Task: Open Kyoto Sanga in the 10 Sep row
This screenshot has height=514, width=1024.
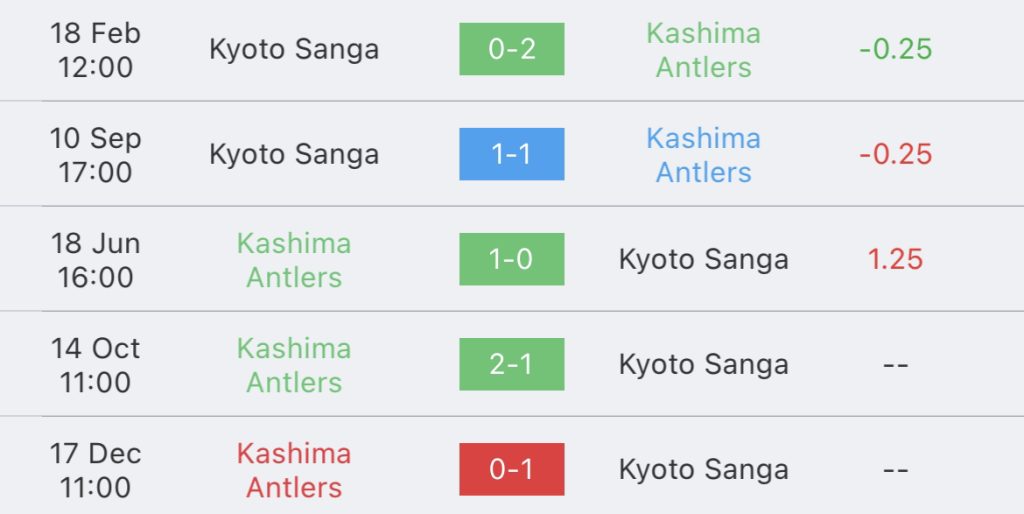Action: click(294, 155)
